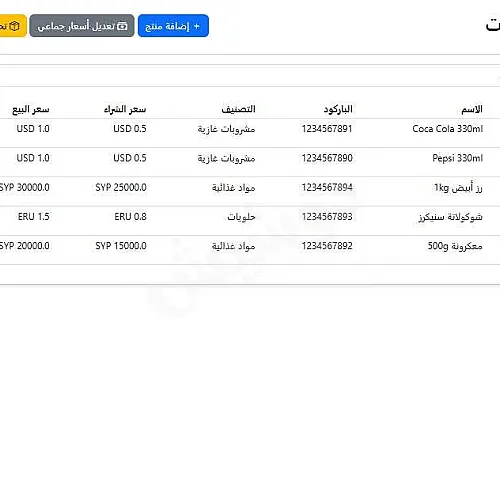500x500 pixels.
Task: Click the مواد غذائية cell in the pasta row
Action: [234, 246]
